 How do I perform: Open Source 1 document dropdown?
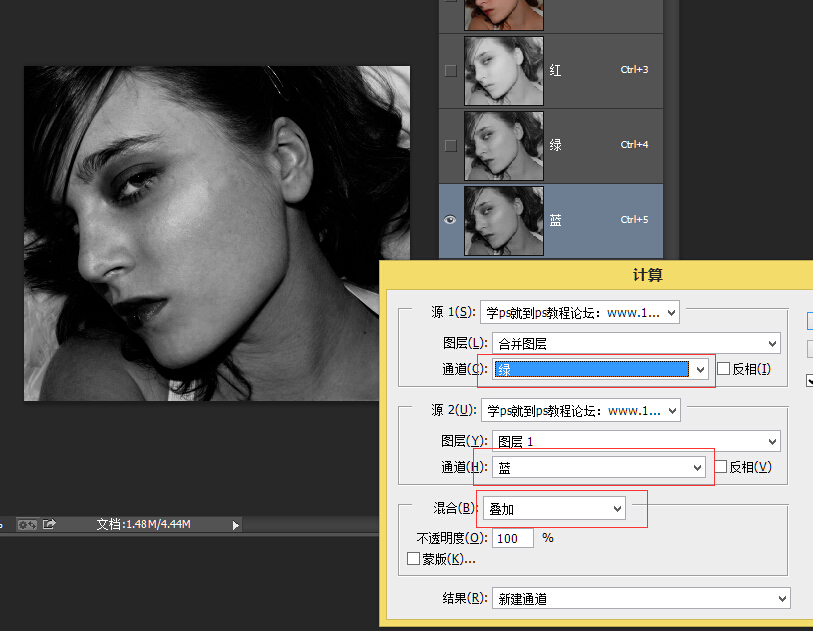click(580, 313)
